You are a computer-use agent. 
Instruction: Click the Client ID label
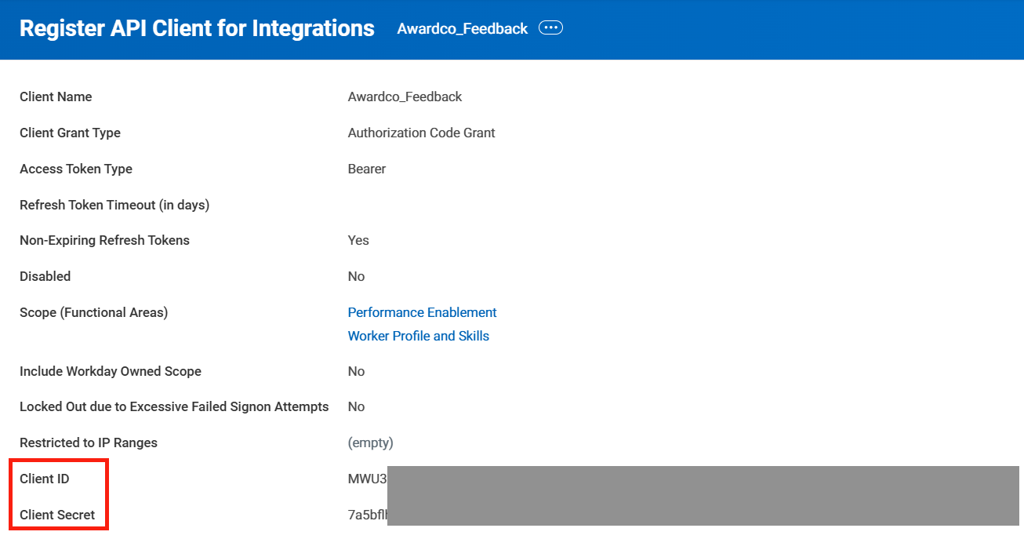[45, 479]
